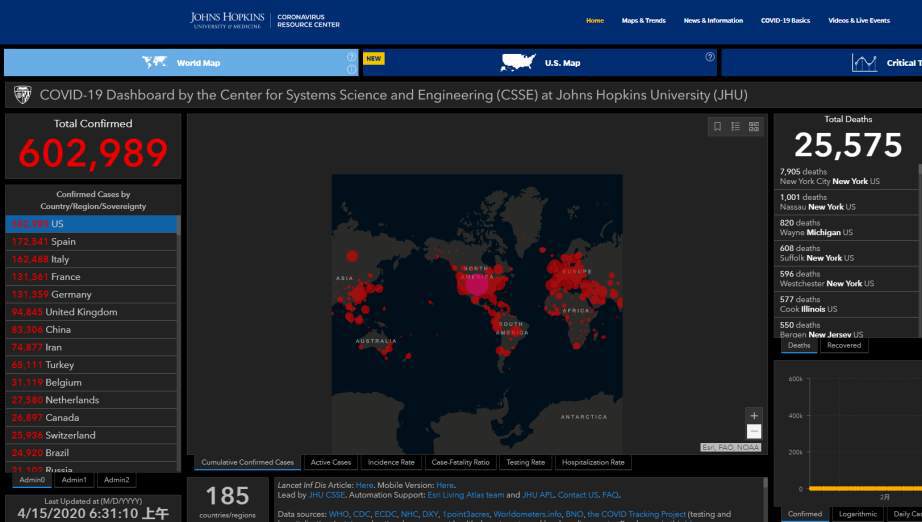Select Italy in the confirmed cases list
The width and height of the screenshot is (922, 522).
(x=91, y=259)
